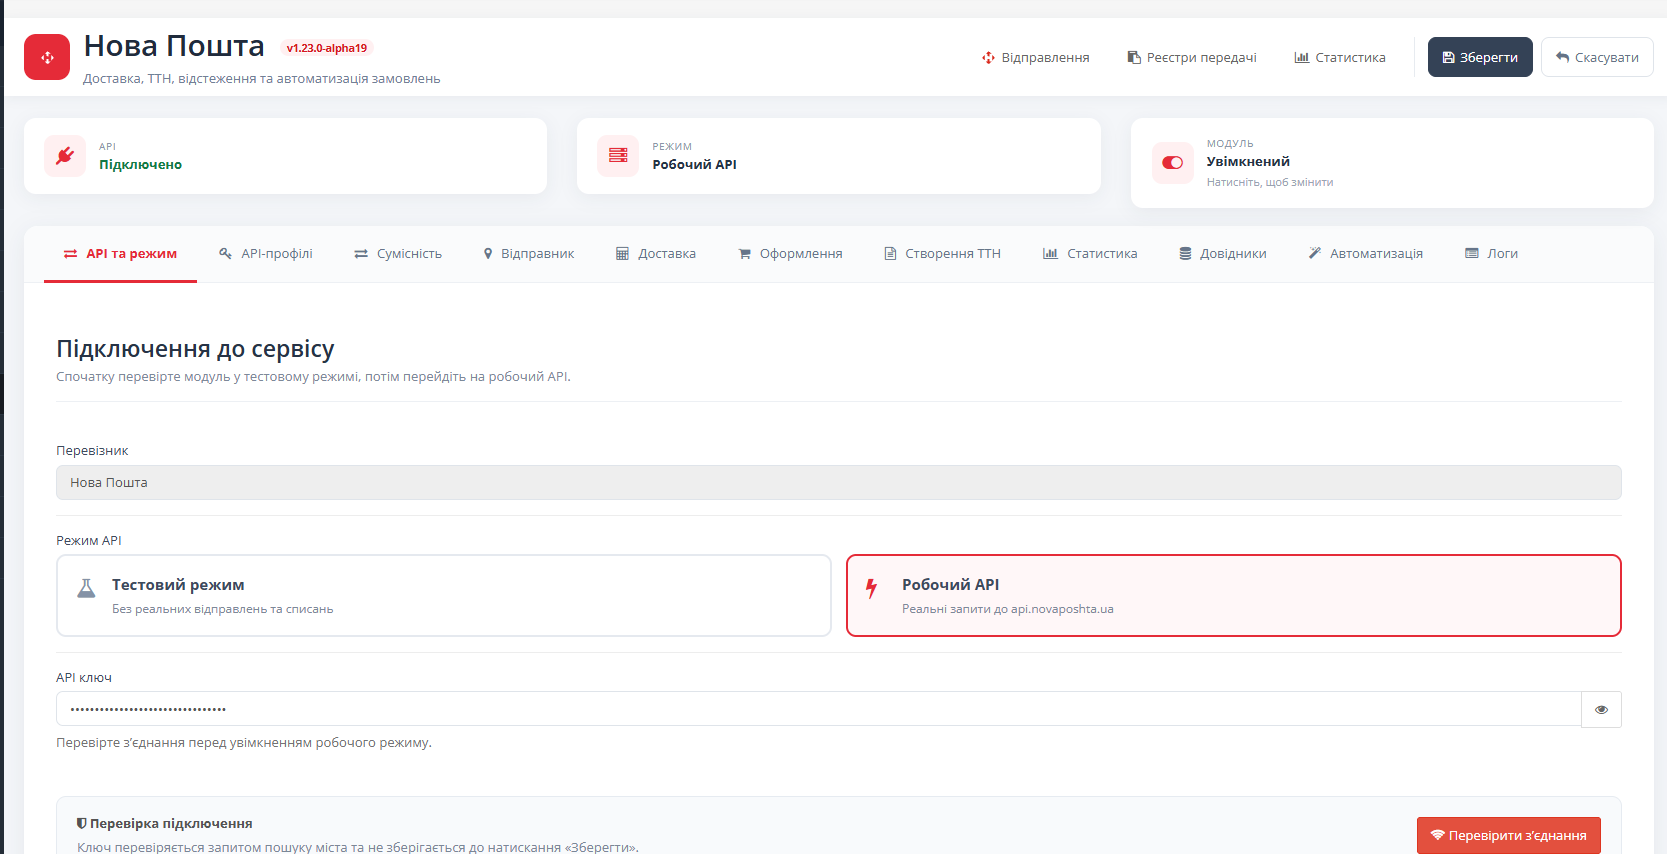The image size is (1667, 854).
Task: Click the floppy disk icon on Зберегти
Action: (x=1448, y=57)
